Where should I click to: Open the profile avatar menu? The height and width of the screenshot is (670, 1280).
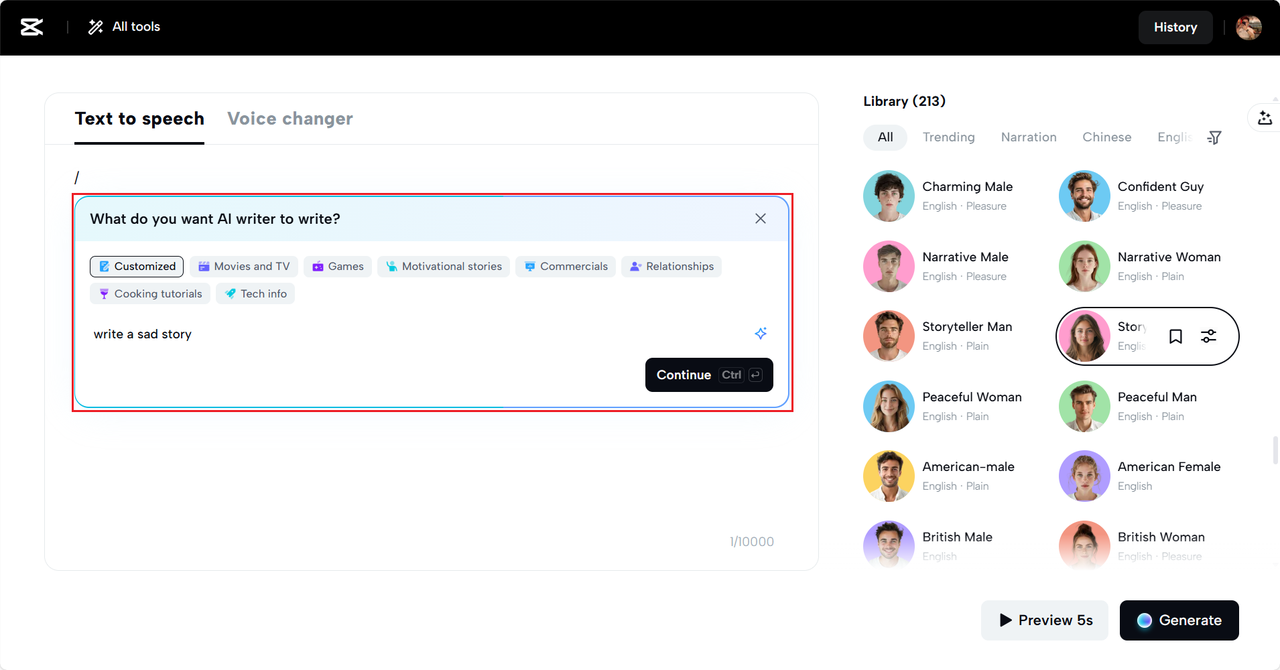pyautogui.click(x=1249, y=27)
